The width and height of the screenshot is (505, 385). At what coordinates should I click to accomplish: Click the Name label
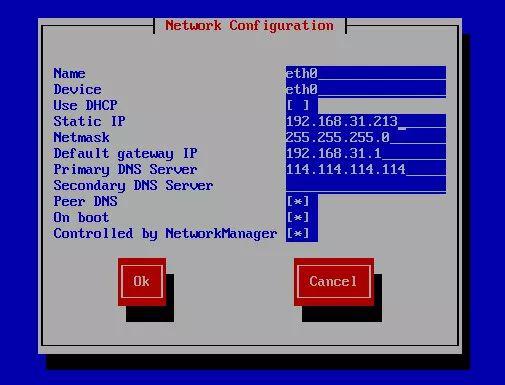(69, 73)
